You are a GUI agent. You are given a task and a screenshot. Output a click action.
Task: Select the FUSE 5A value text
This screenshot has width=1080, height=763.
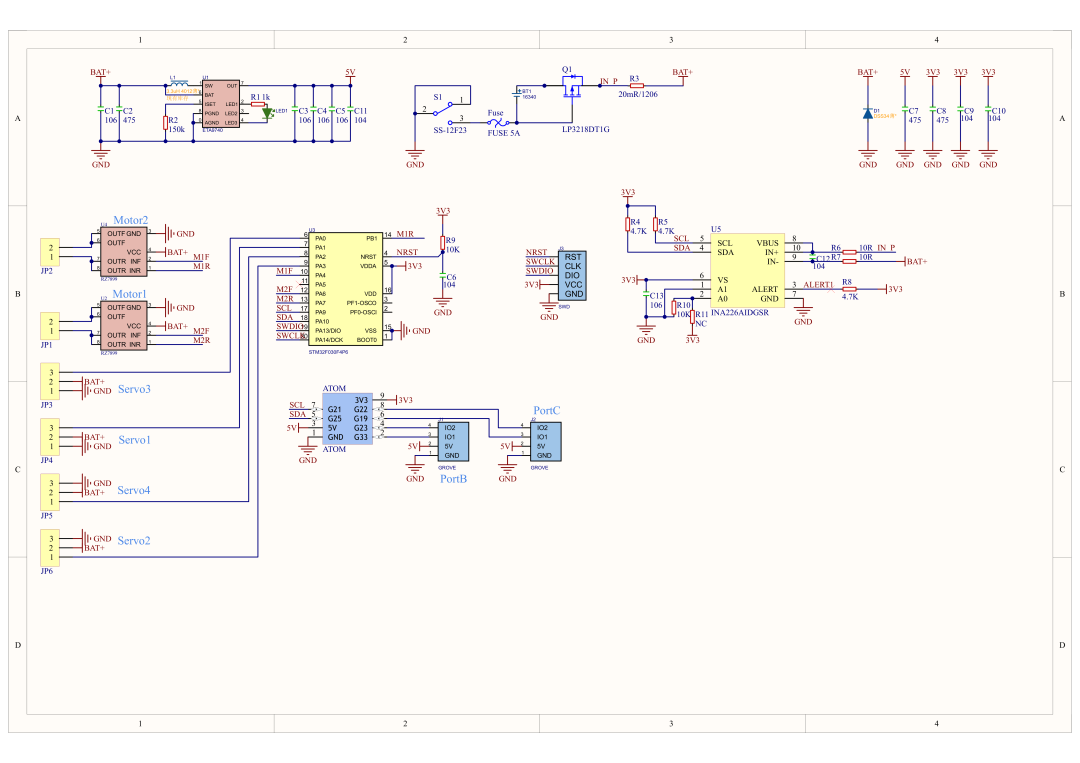tap(503, 133)
